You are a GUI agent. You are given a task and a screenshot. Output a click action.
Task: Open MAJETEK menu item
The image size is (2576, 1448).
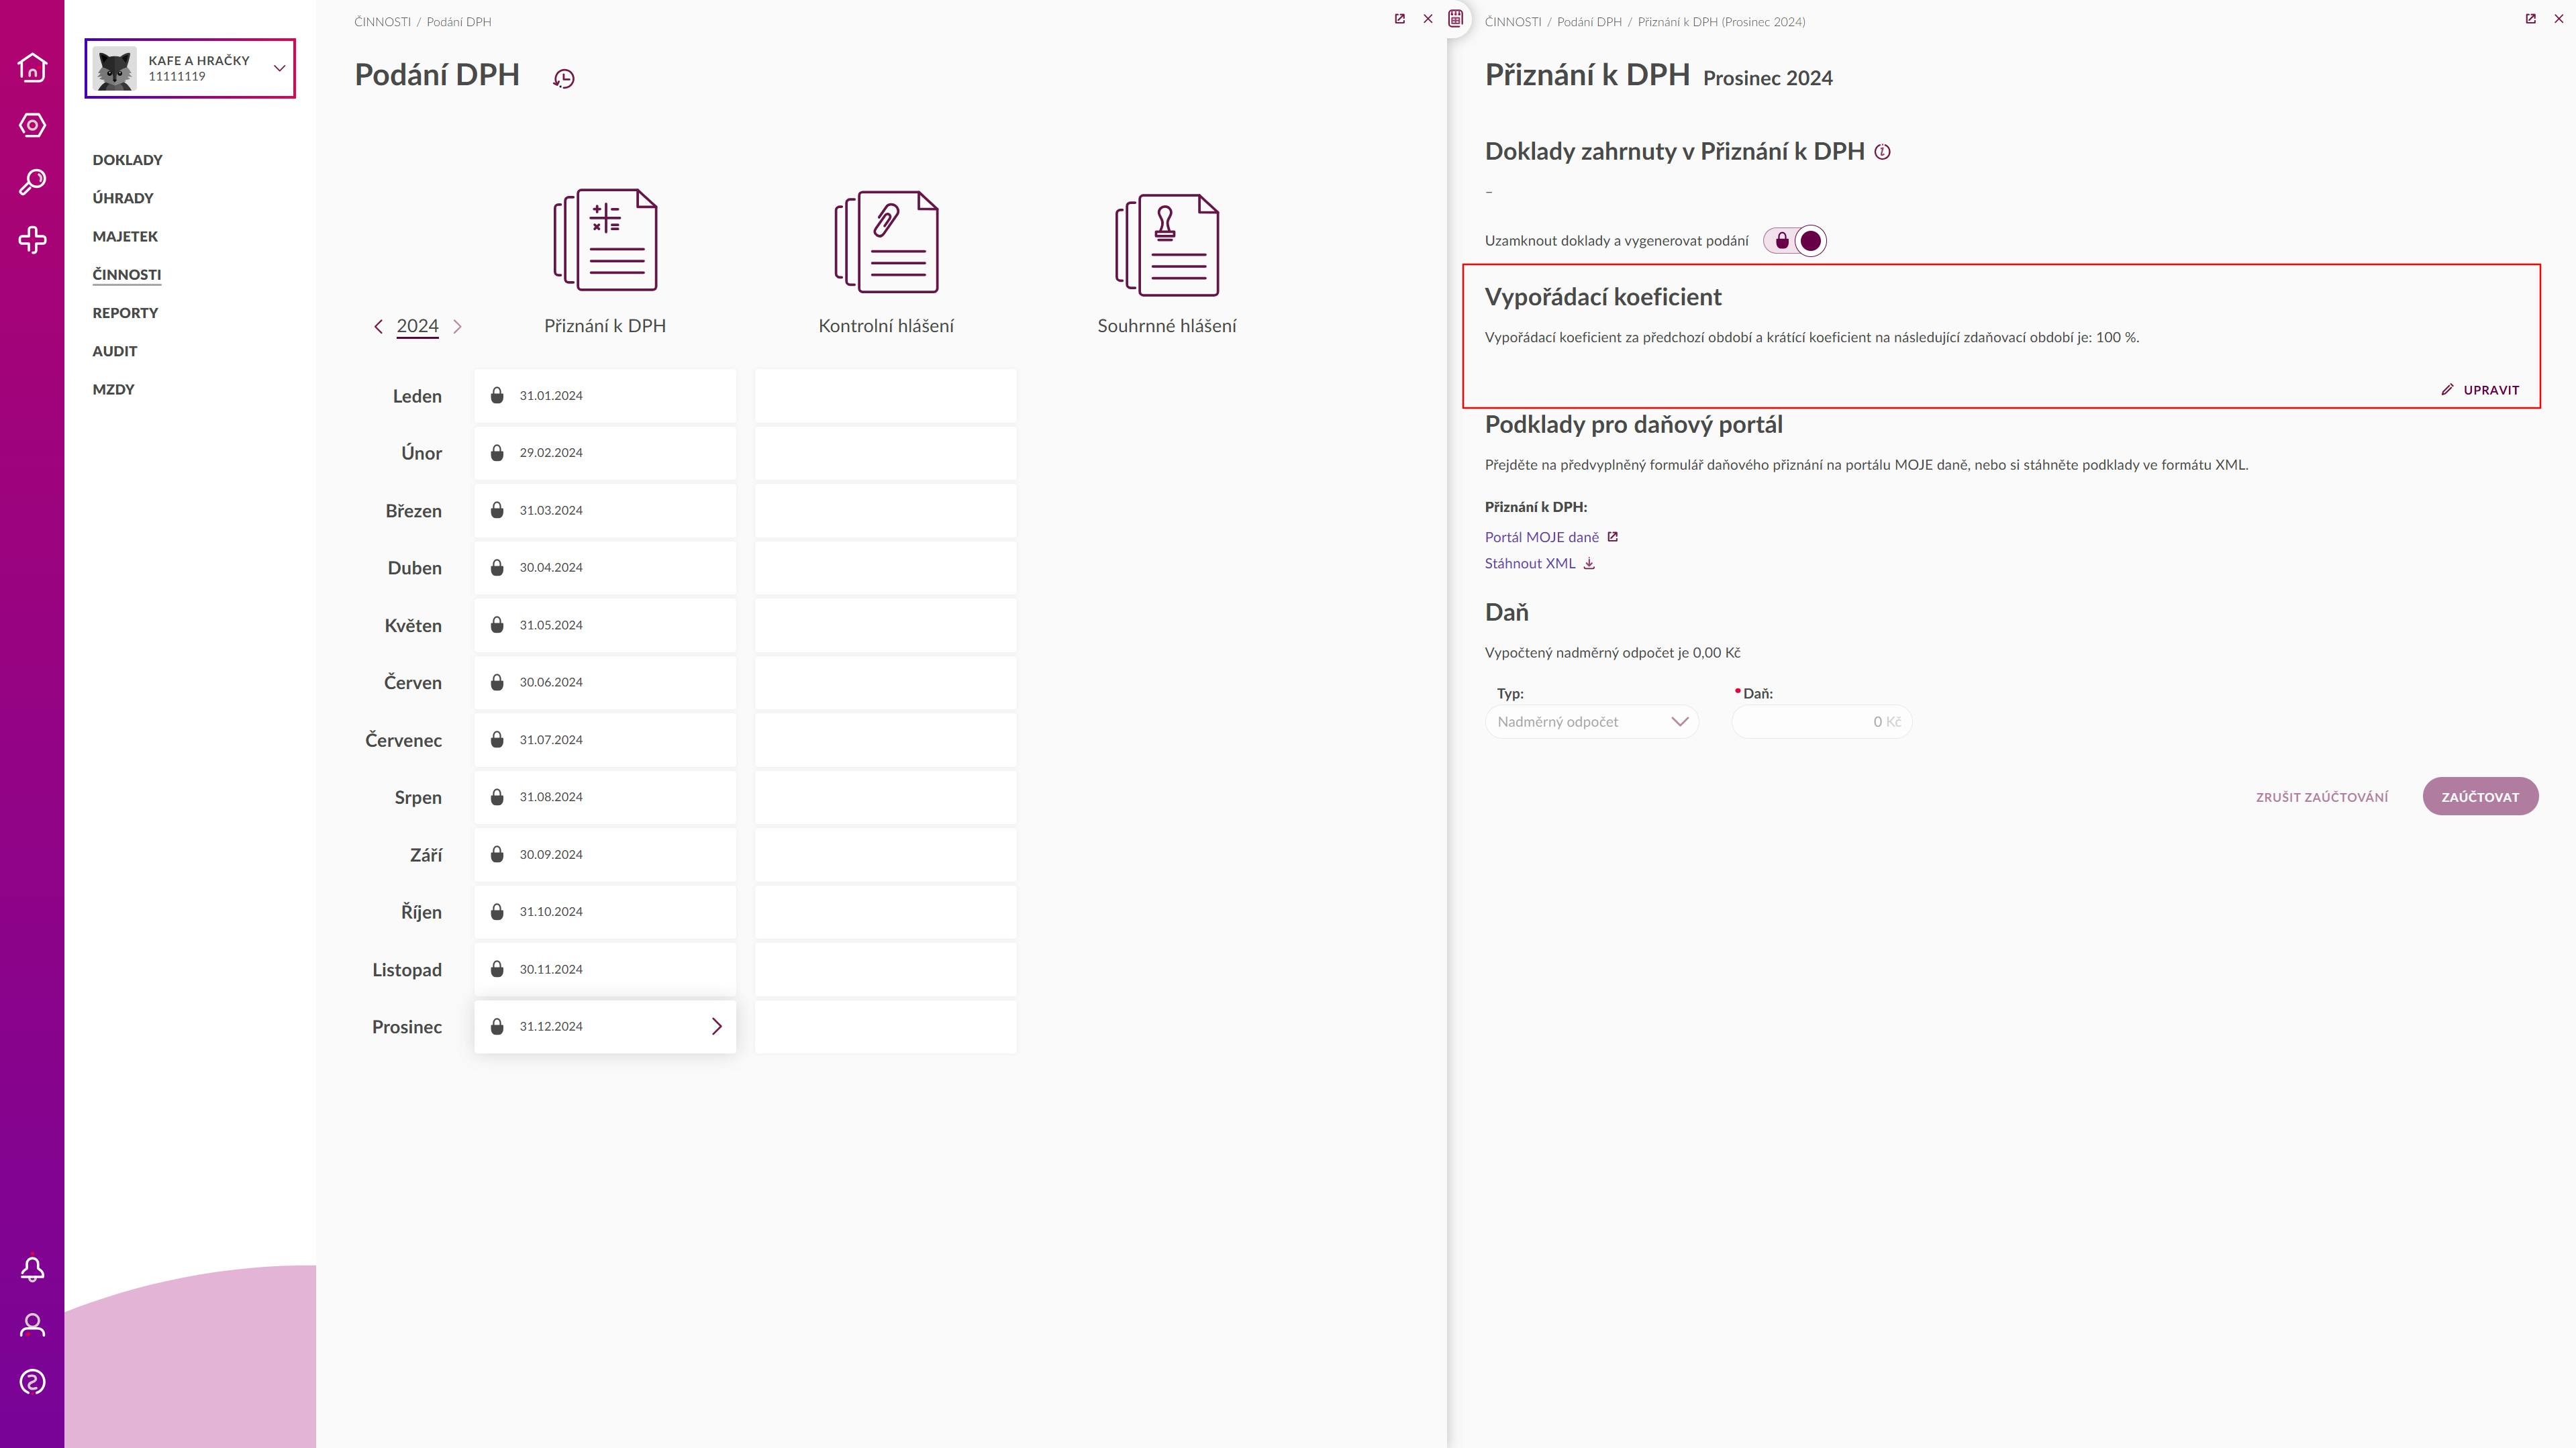(125, 236)
